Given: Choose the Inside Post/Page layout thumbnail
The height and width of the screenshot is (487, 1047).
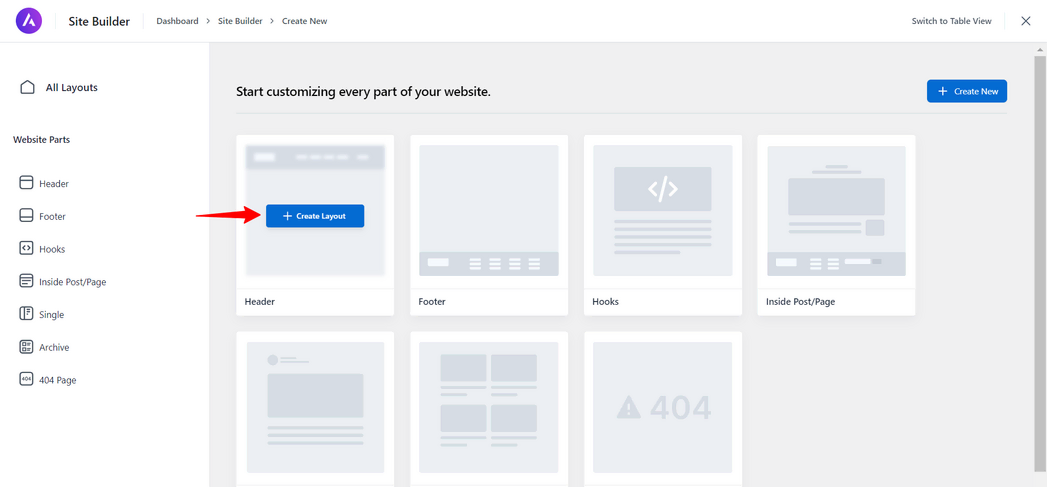Looking at the screenshot, I should pyautogui.click(x=836, y=210).
